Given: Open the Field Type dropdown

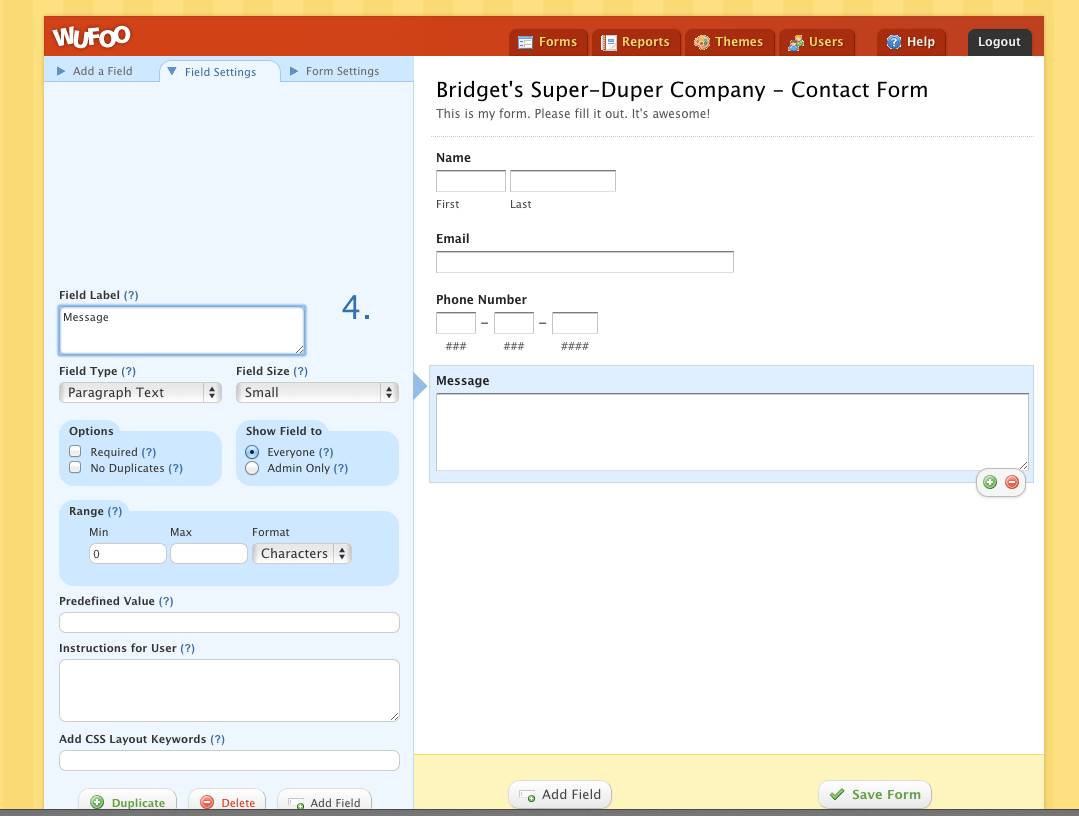Looking at the screenshot, I should (140, 392).
